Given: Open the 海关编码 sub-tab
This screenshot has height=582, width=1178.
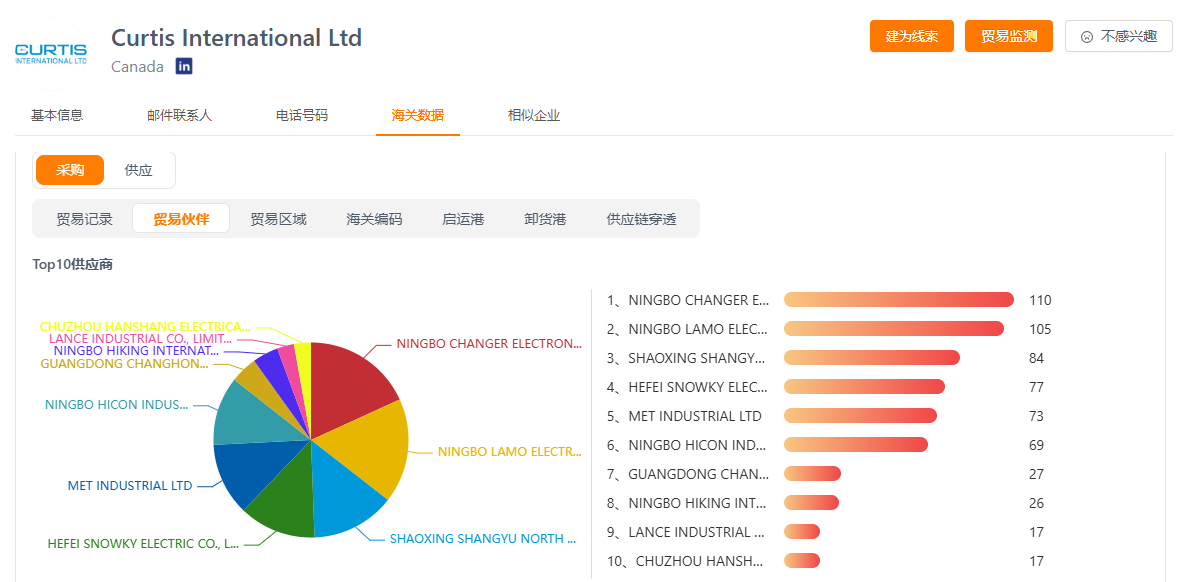Looking at the screenshot, I should 374,219.
